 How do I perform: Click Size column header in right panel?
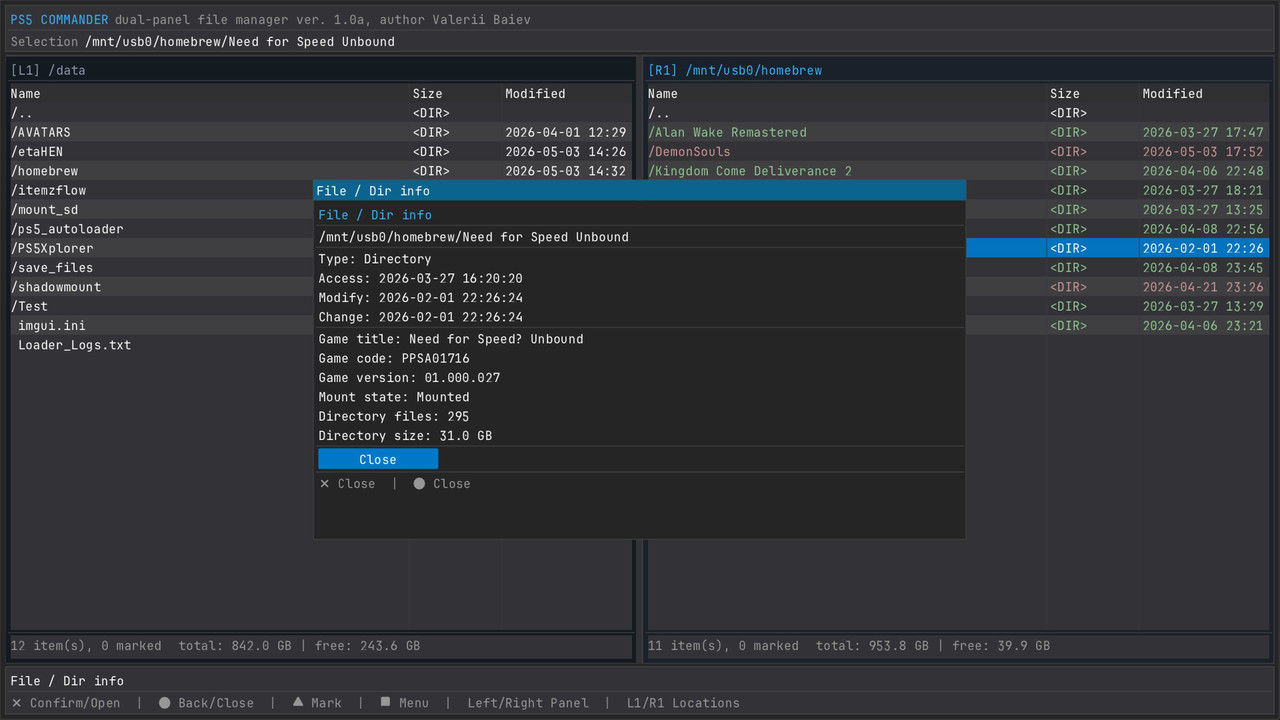(1064, 94)
